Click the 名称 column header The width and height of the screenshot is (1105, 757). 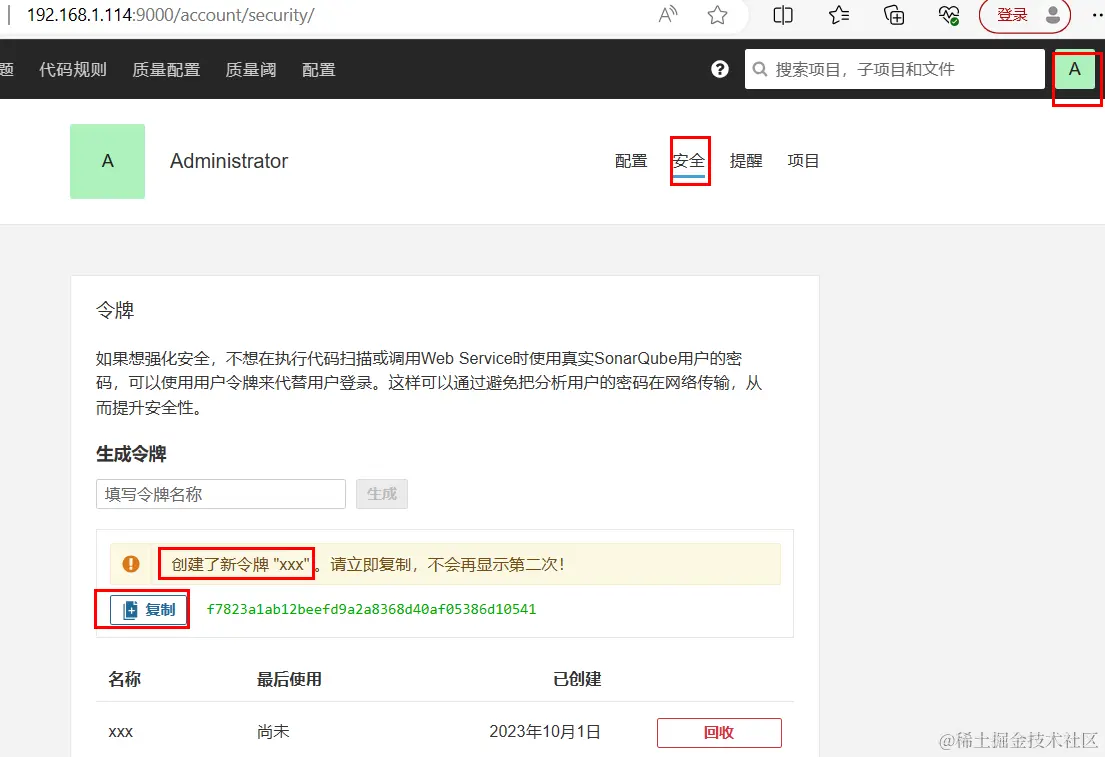[125, 679]
